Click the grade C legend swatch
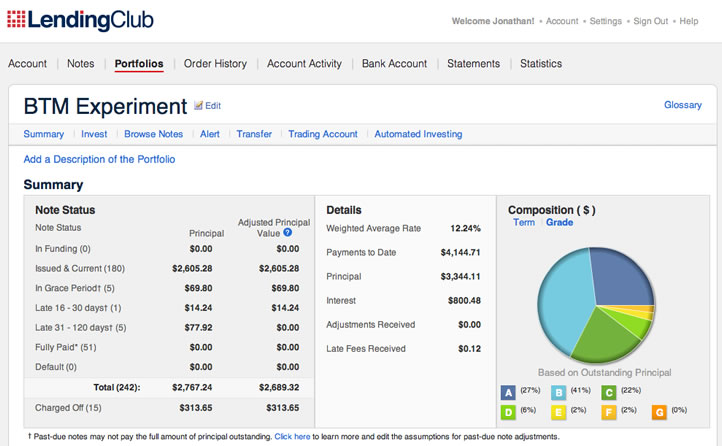722x446 pixels. 608,392
